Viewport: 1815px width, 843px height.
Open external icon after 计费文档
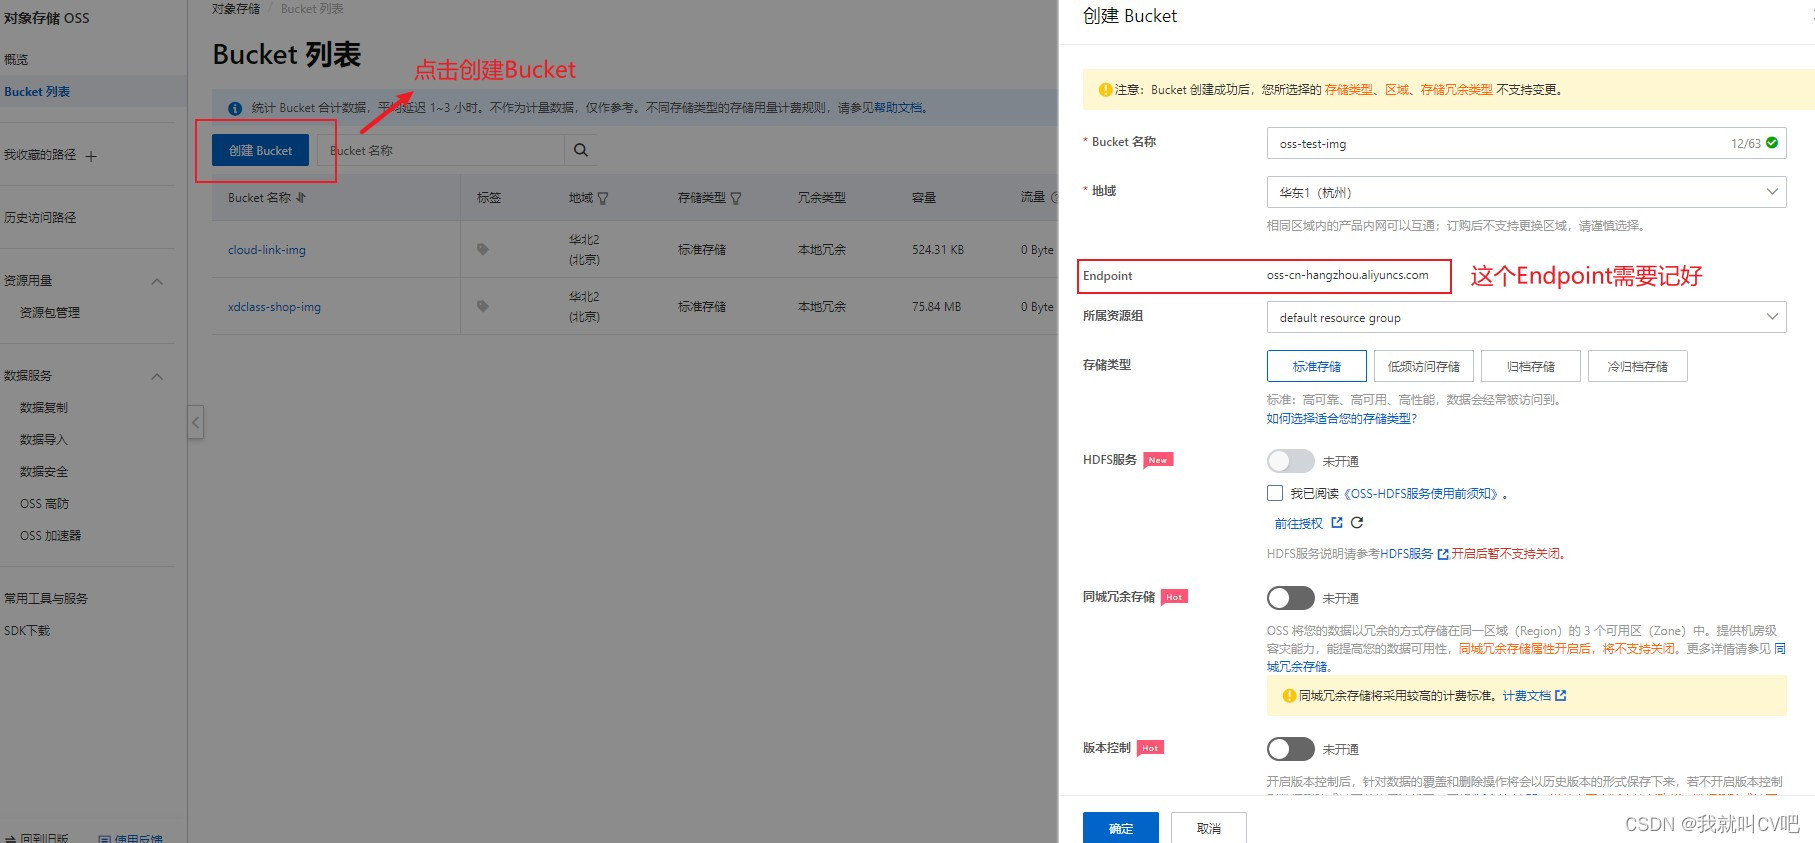tap(1561, 696)
